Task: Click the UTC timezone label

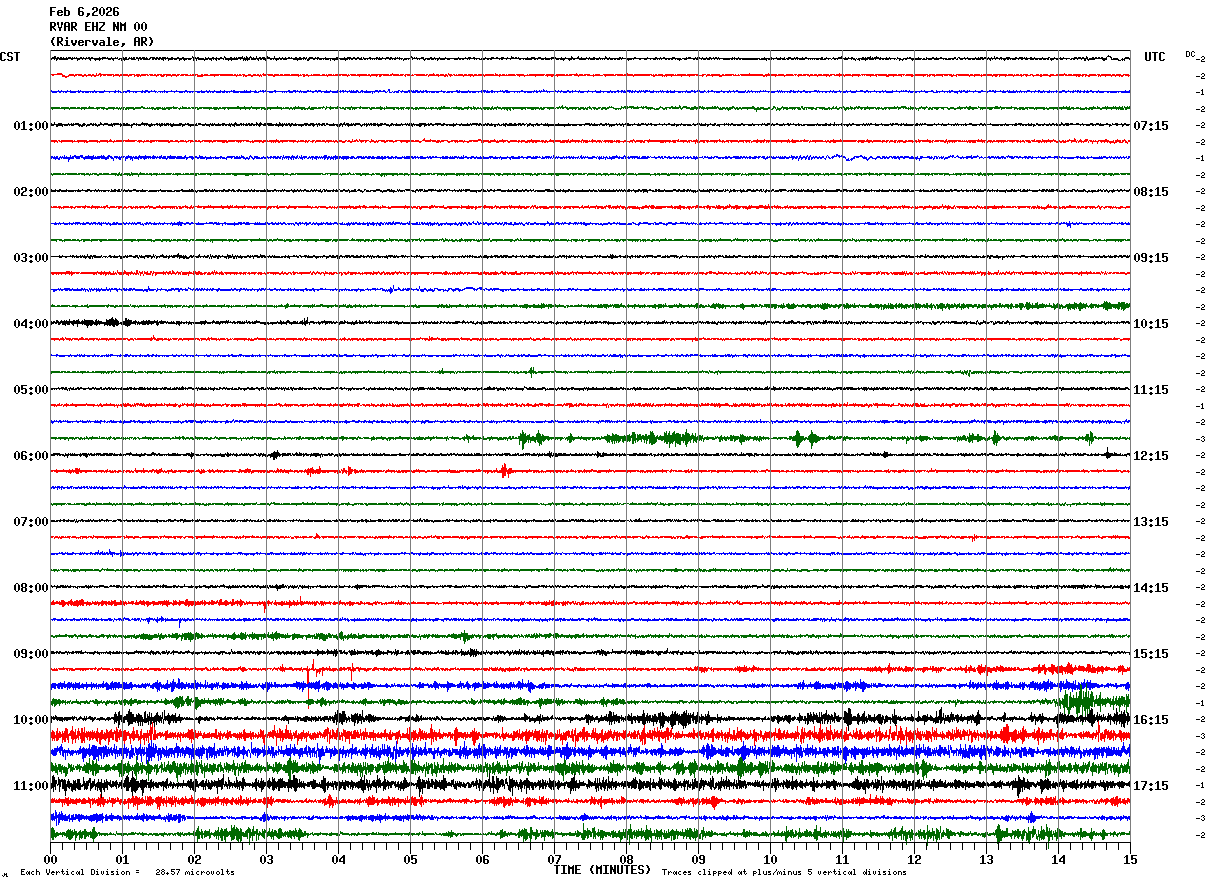Action: pyautogui.click(x=1155, y=57)
